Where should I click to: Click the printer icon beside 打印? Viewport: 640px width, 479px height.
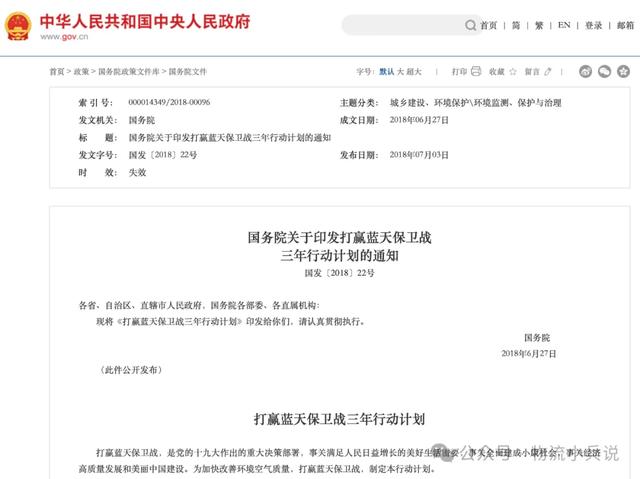coord(476,71)
